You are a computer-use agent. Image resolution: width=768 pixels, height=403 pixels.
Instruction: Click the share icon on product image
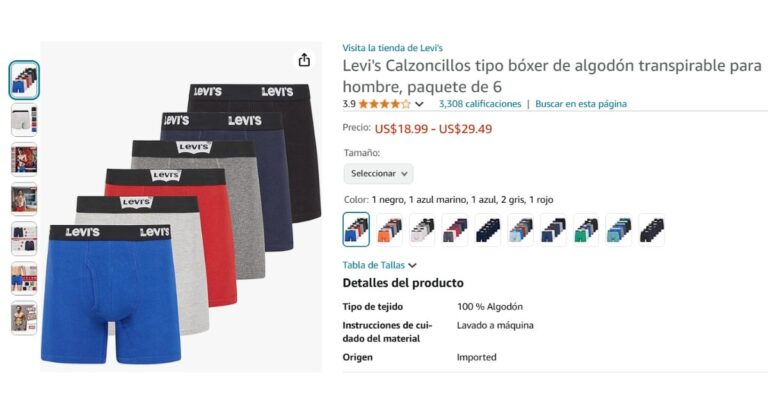point(304,60)
